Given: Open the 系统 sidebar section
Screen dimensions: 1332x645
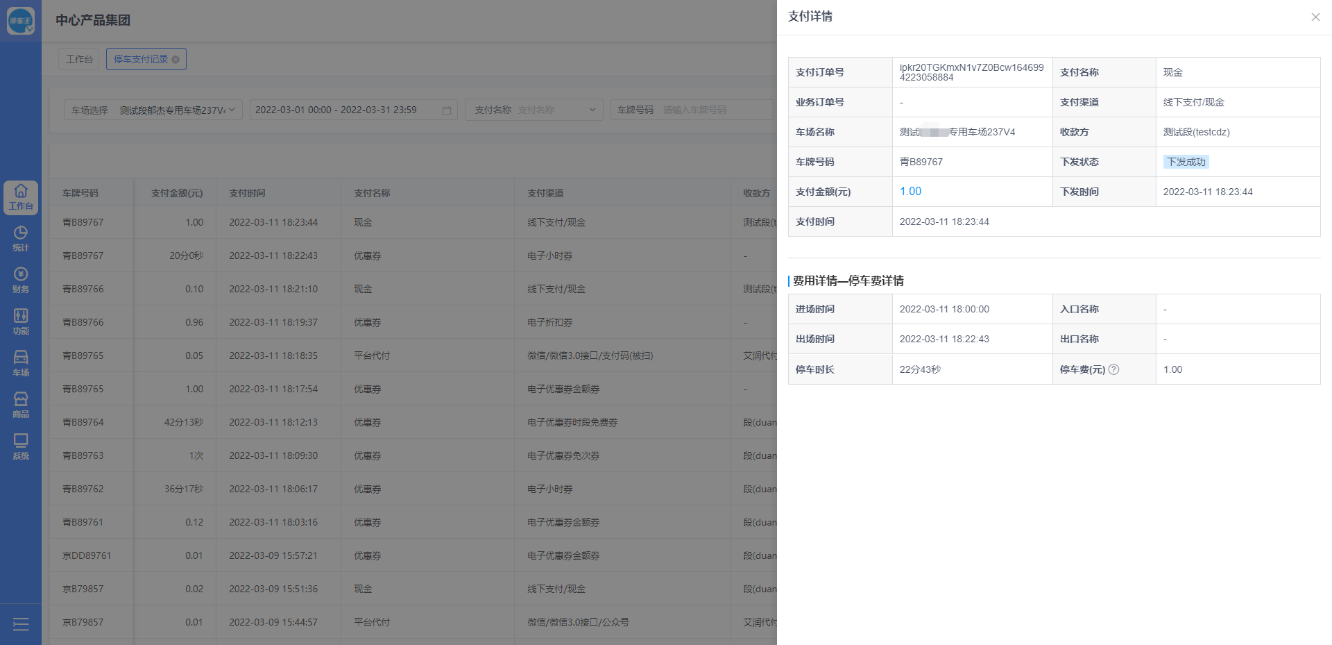Looking at the screenshot, I should click(21, 447).
